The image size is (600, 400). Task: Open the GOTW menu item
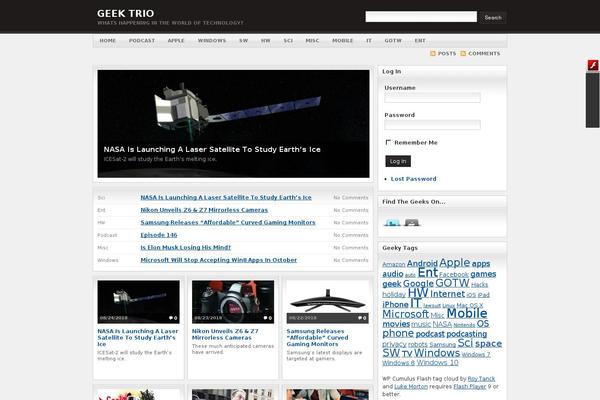[x=393, y=41]
